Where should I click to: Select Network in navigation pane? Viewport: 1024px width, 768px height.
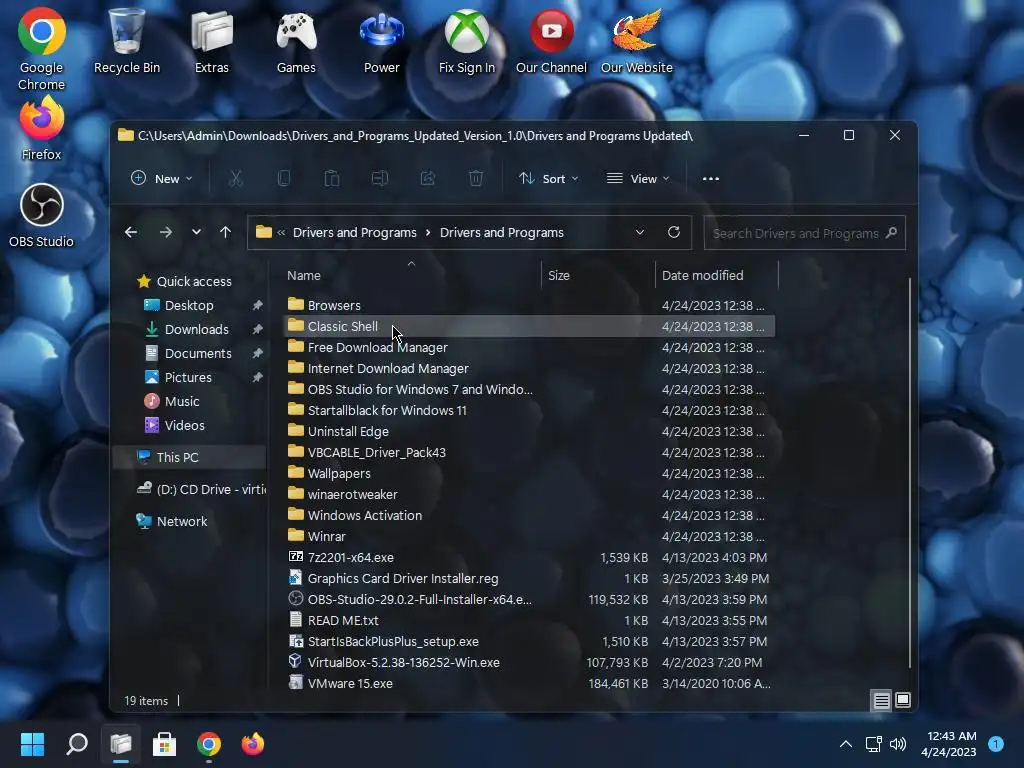tap(182, 521)
